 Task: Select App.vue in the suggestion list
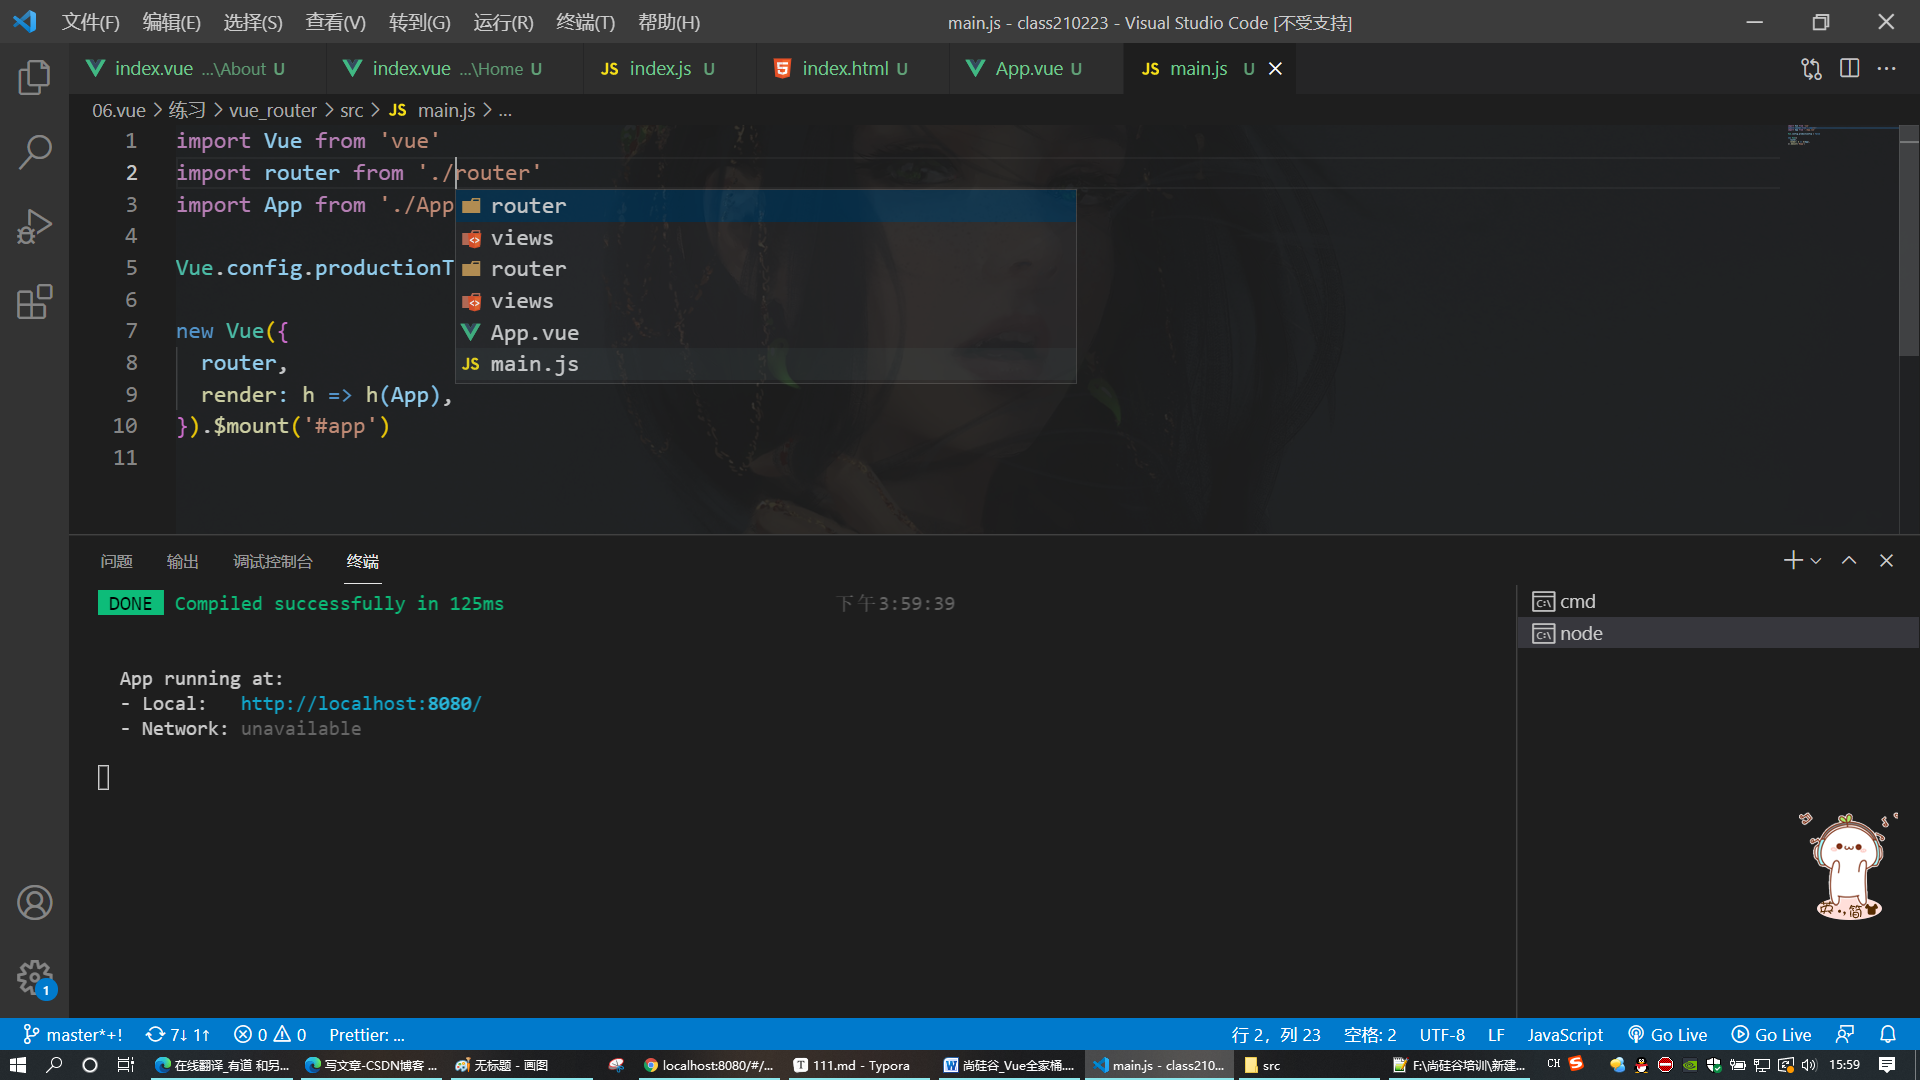point(534,333)
